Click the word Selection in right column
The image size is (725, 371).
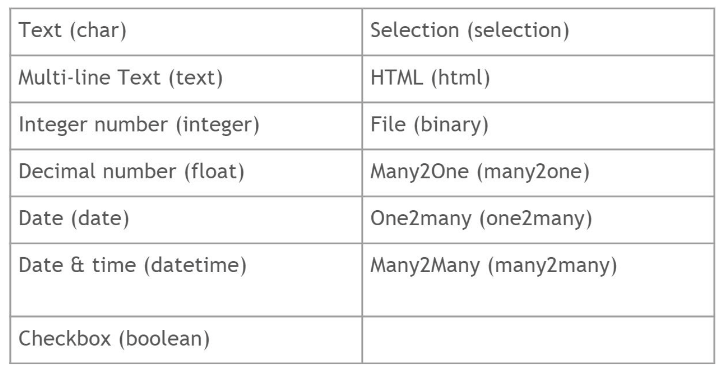click(414, 30)
